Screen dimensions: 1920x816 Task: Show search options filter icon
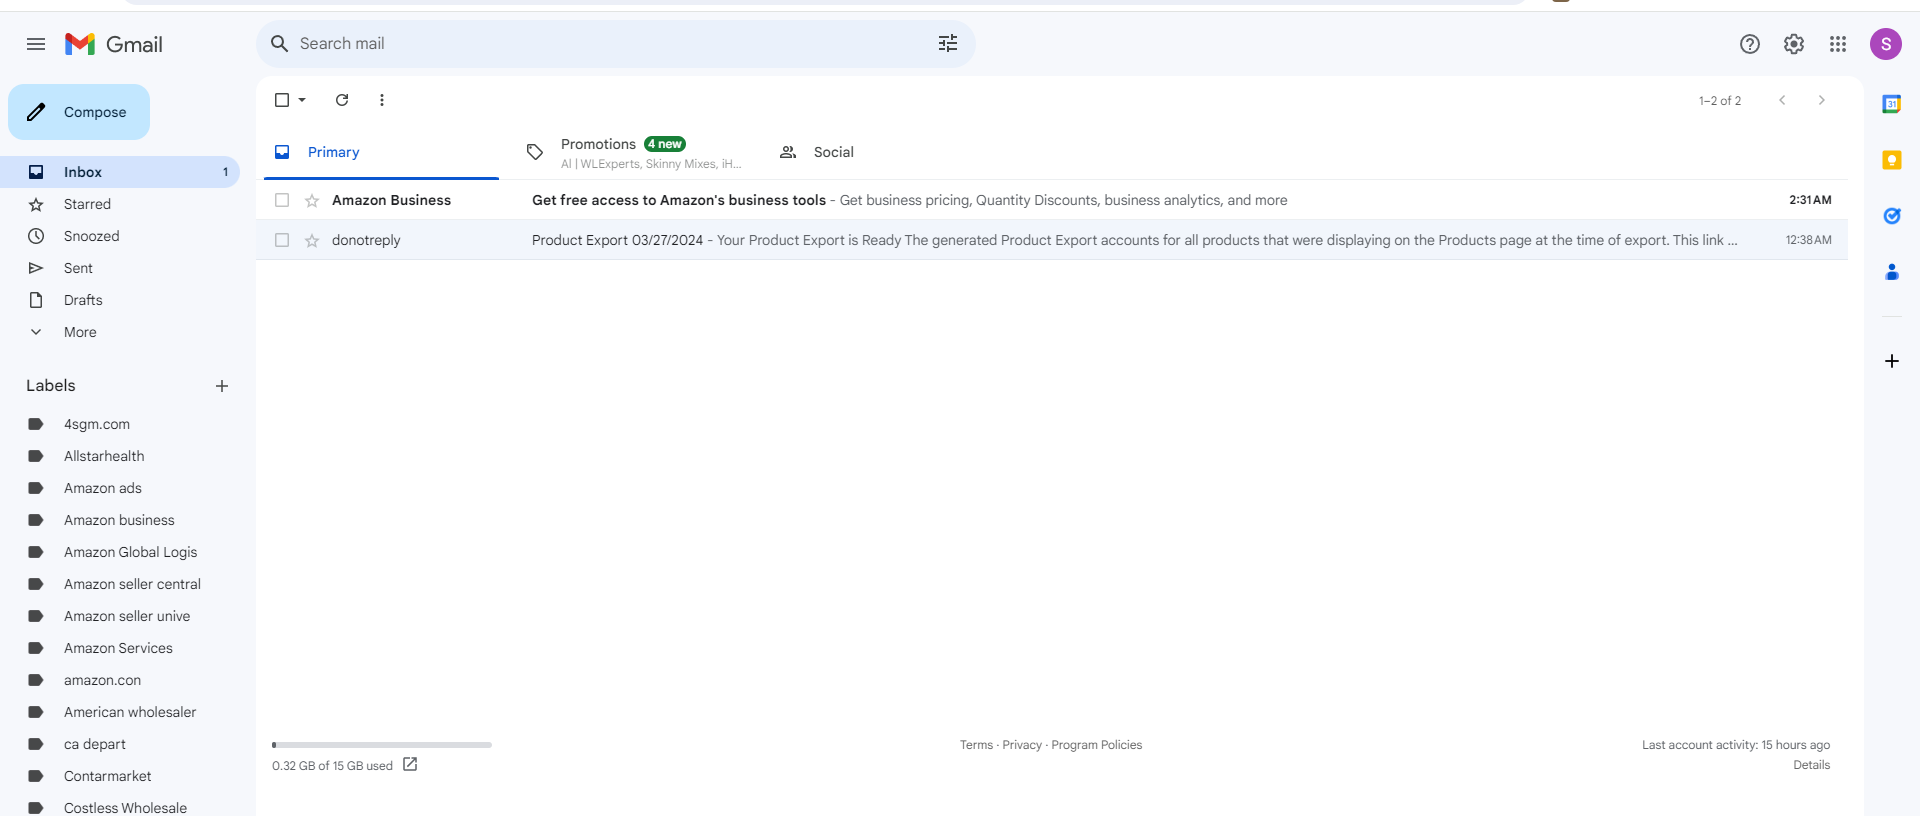point(948,43)
